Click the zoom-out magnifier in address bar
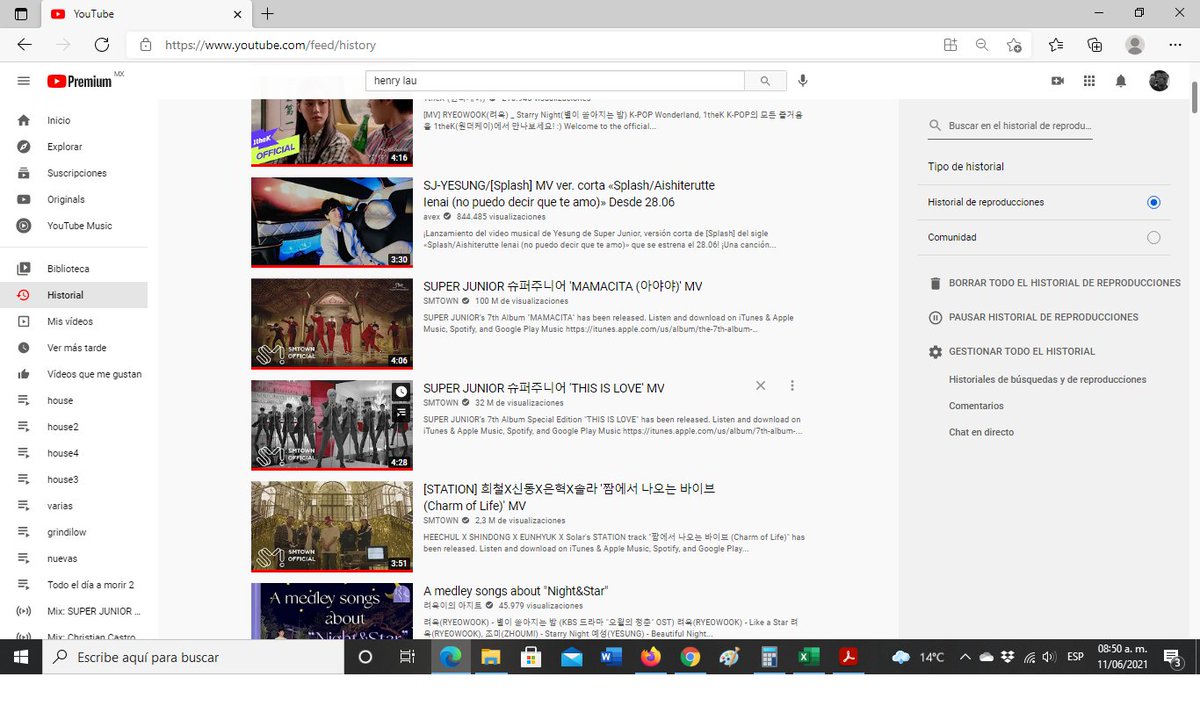 click(x=982, y=45)
